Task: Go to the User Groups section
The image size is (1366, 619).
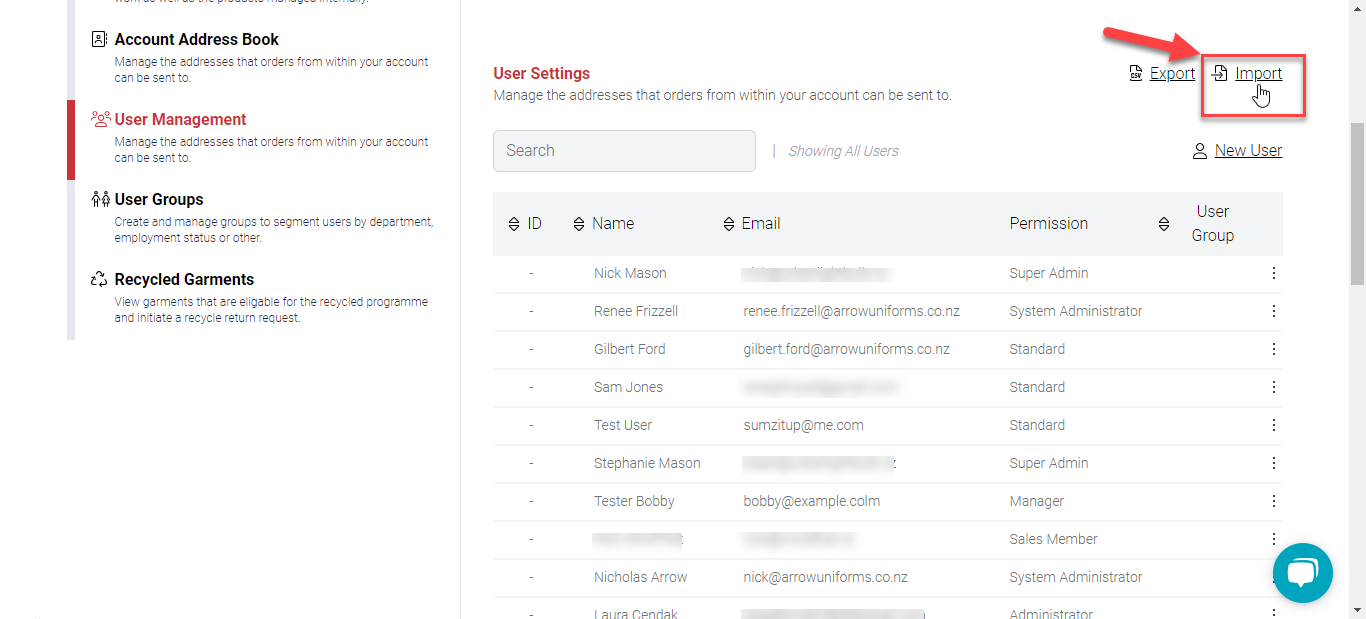Action: tap(159, 199)
